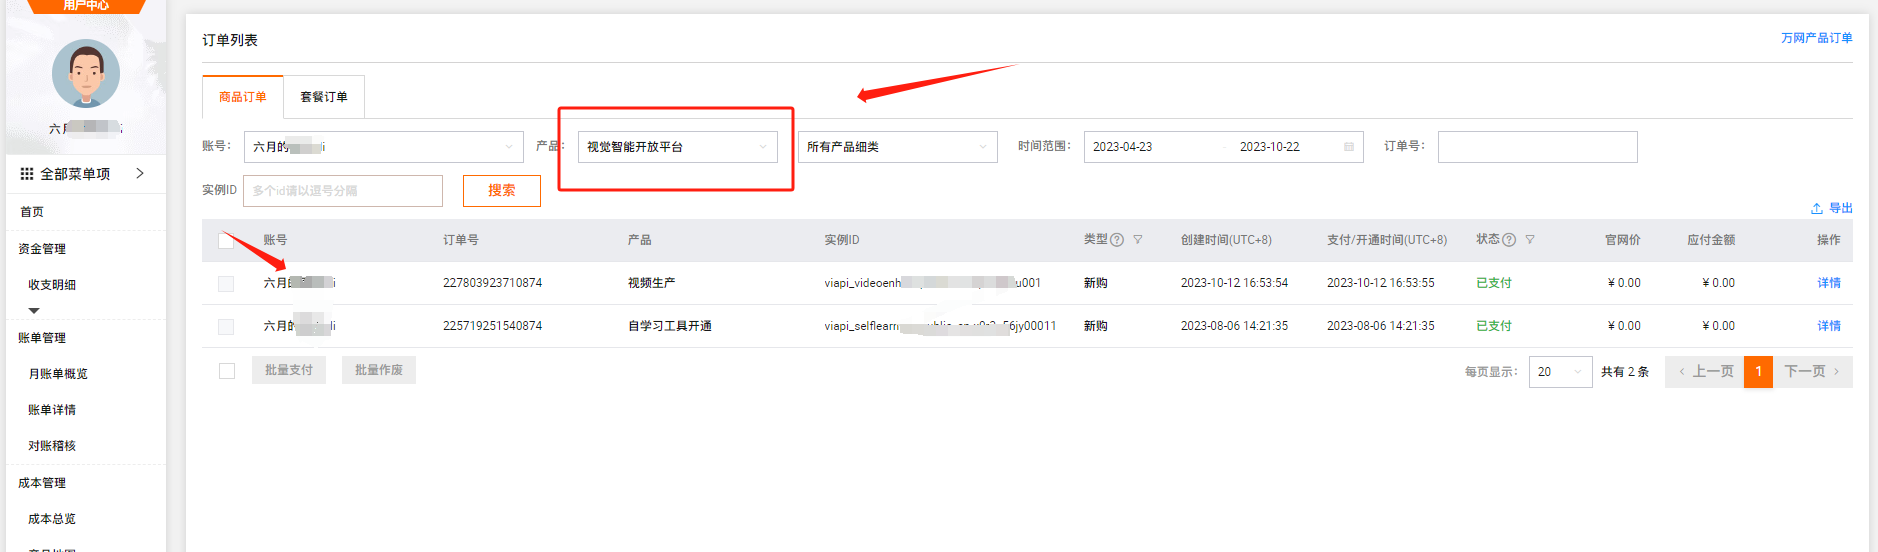Click creation time 2023-08-06 14:21:35
Image resolution: width=1878 pixels, height=552 pixels.
(1234, 326)
